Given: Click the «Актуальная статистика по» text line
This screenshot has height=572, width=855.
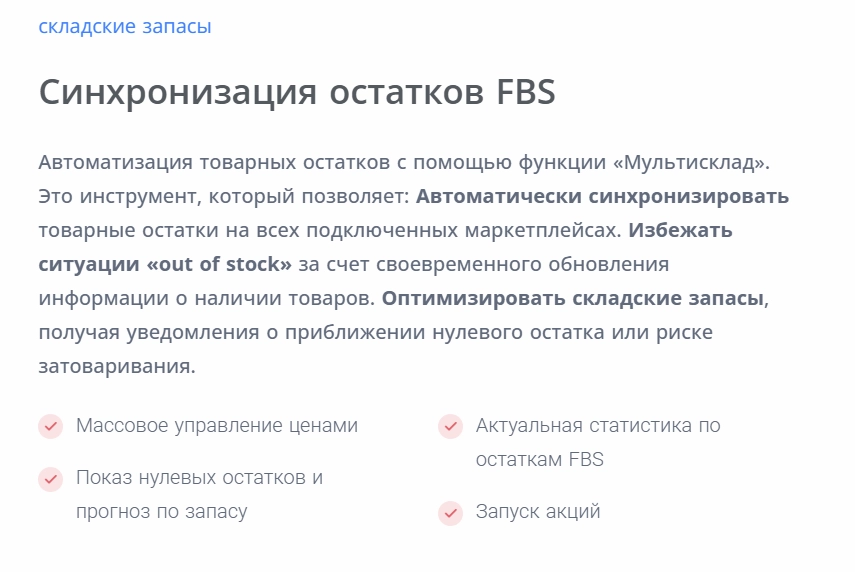Looking at the screenshot, I should [597, 426].
